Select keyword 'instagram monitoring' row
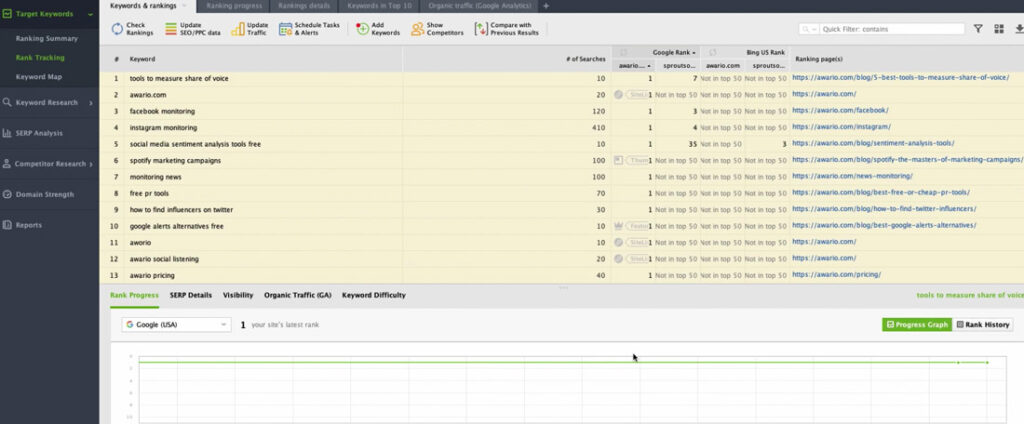The width and height of the screenshot is (1024, 424). click(x=562, y=127)
